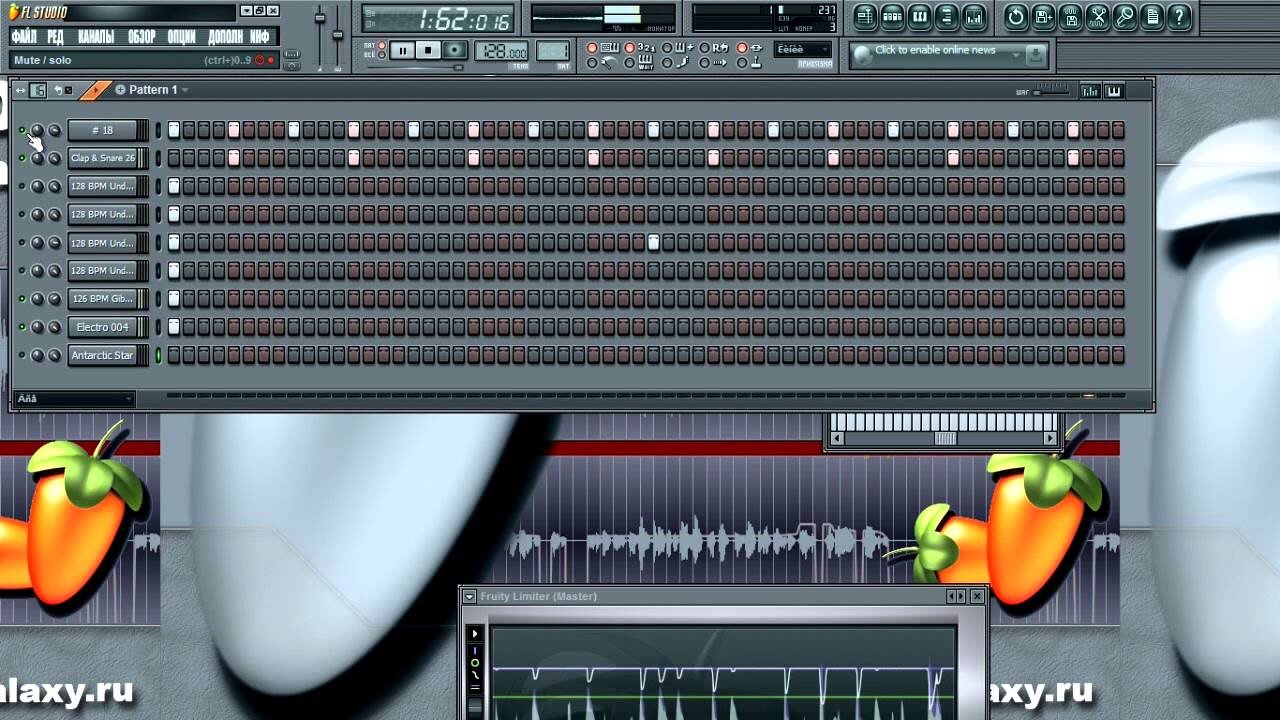
Task: Mute the # 18 channel LED
Action: (x=22, y=130)
